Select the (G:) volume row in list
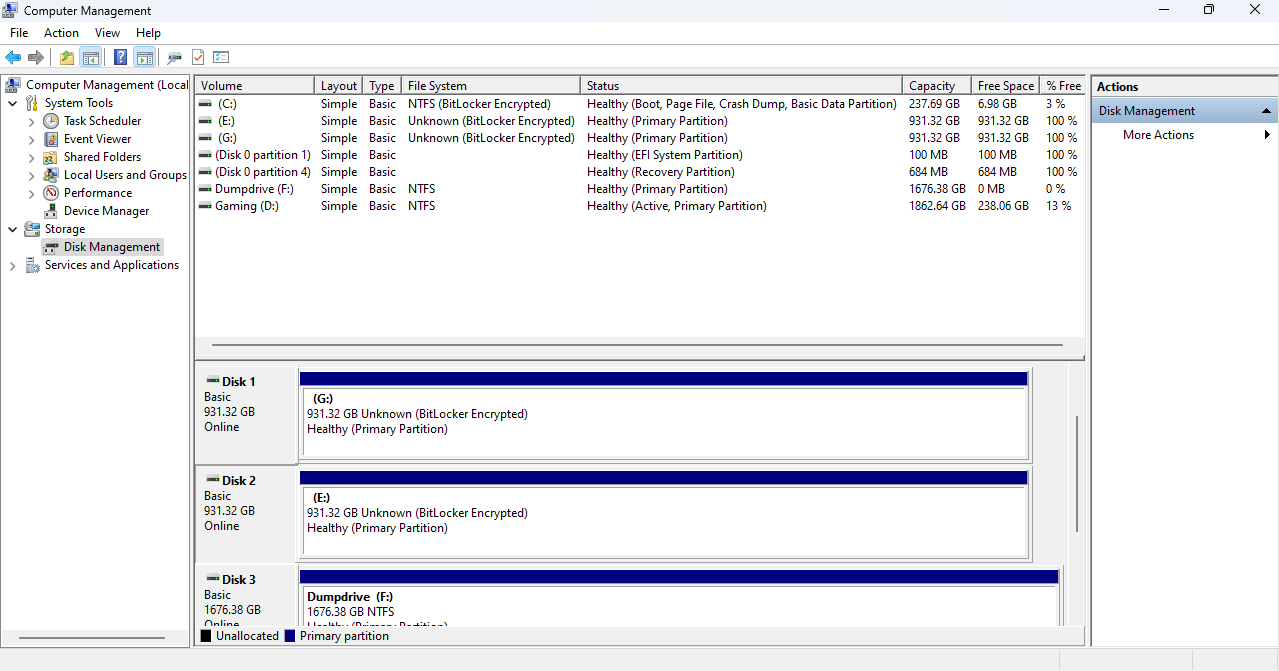 640,138
